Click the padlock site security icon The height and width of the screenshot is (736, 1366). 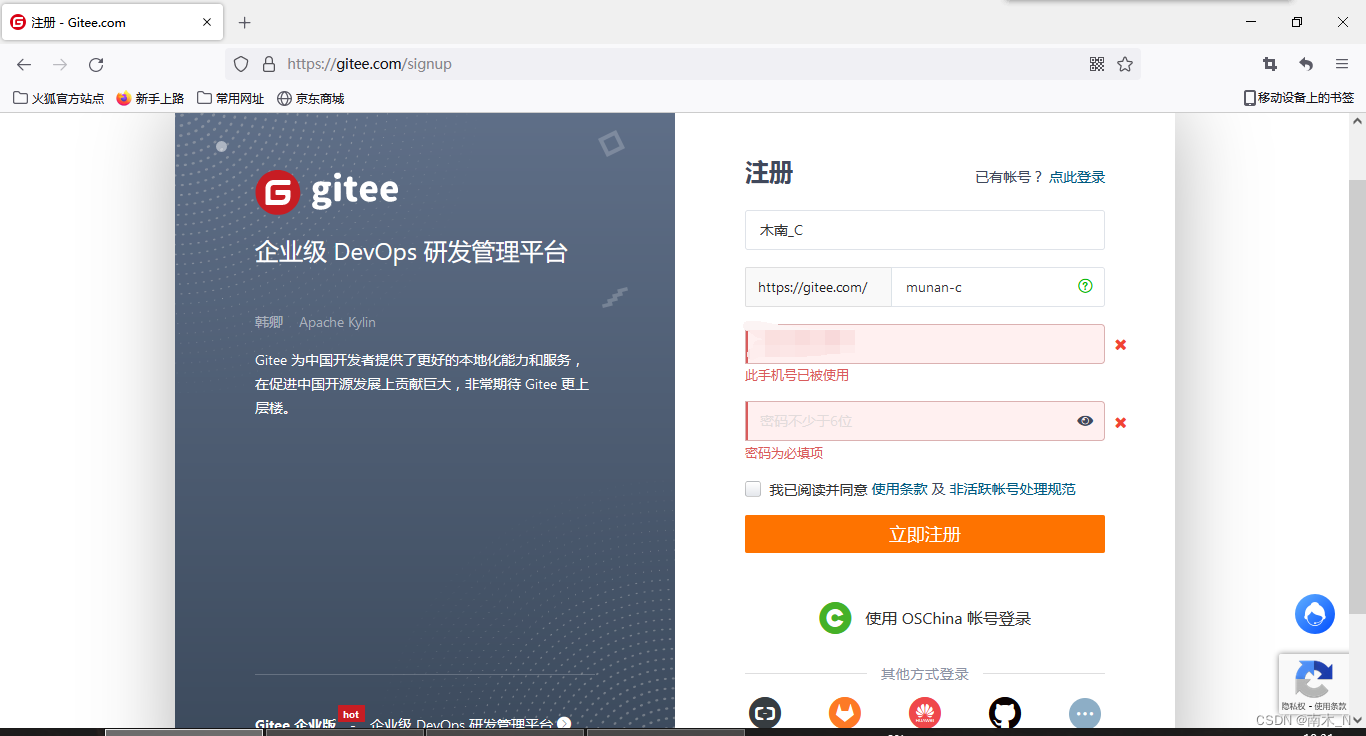point(268,64)
